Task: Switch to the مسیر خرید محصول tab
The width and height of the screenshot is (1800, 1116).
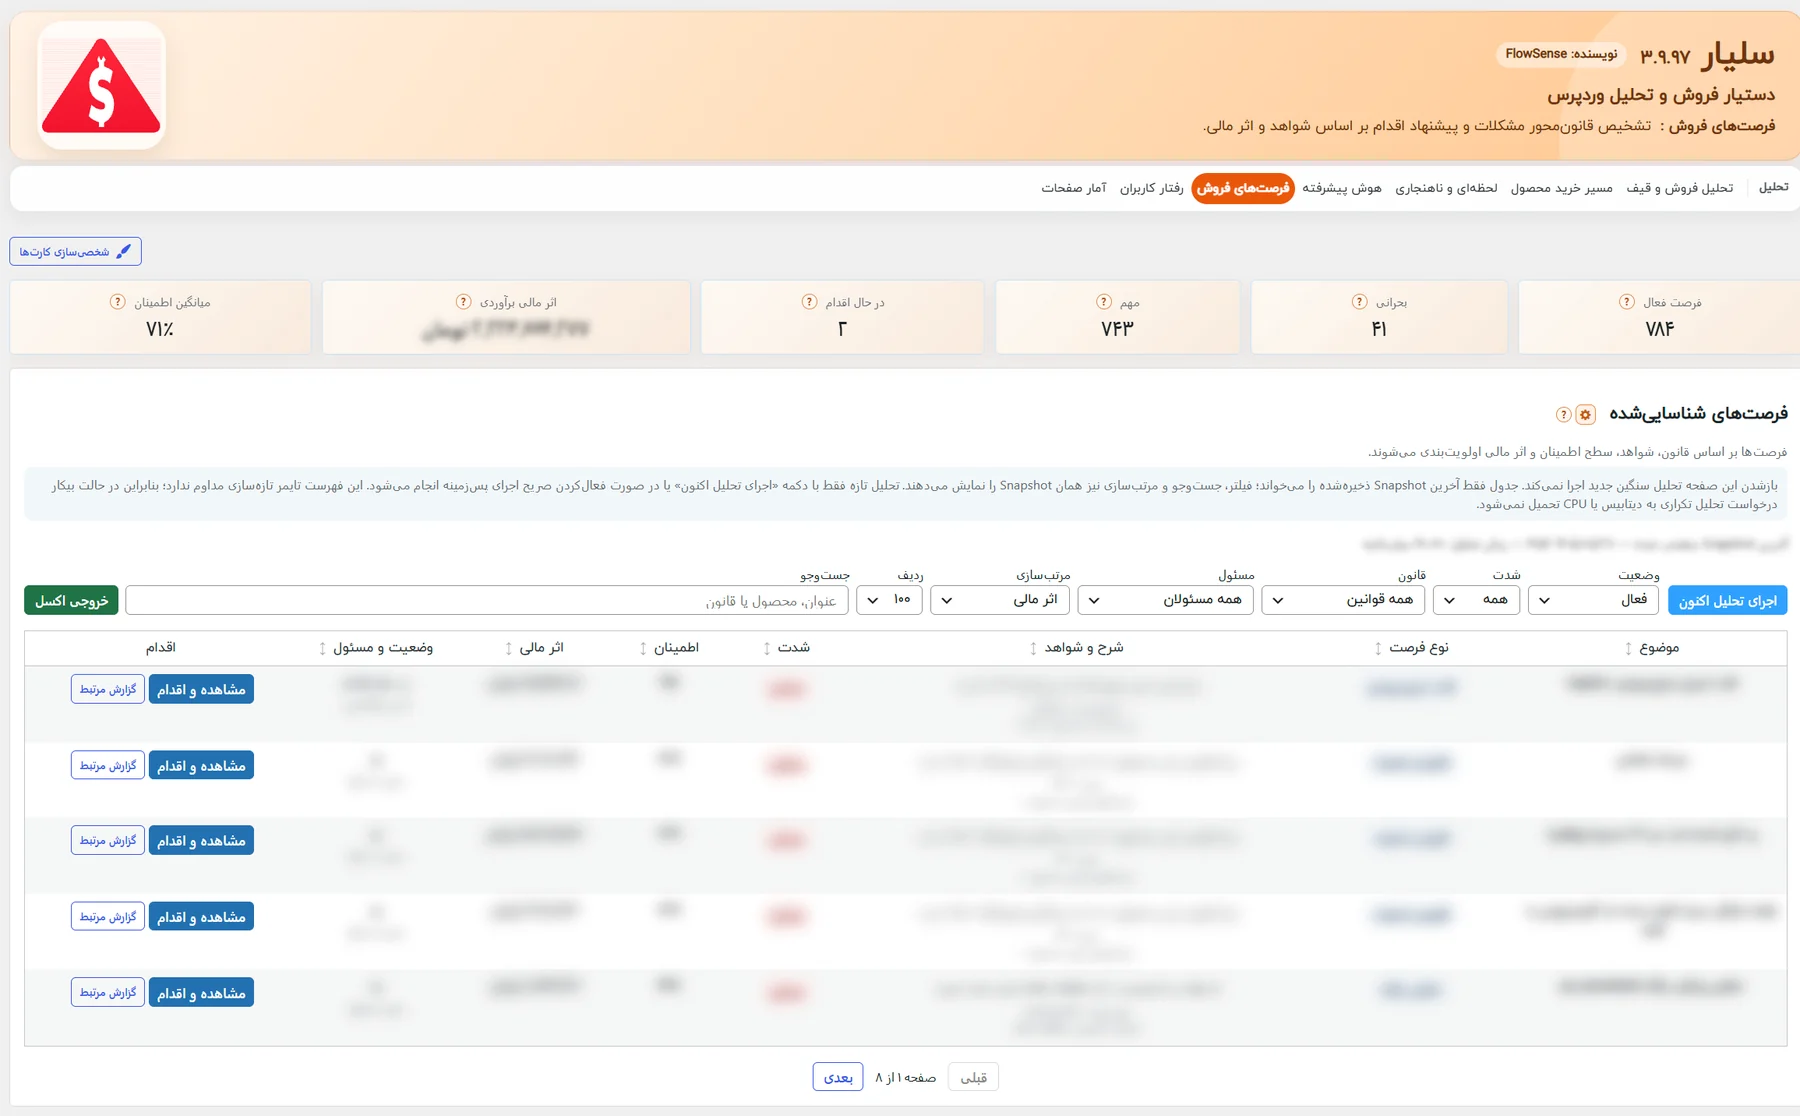Action: coord(1561,188)
